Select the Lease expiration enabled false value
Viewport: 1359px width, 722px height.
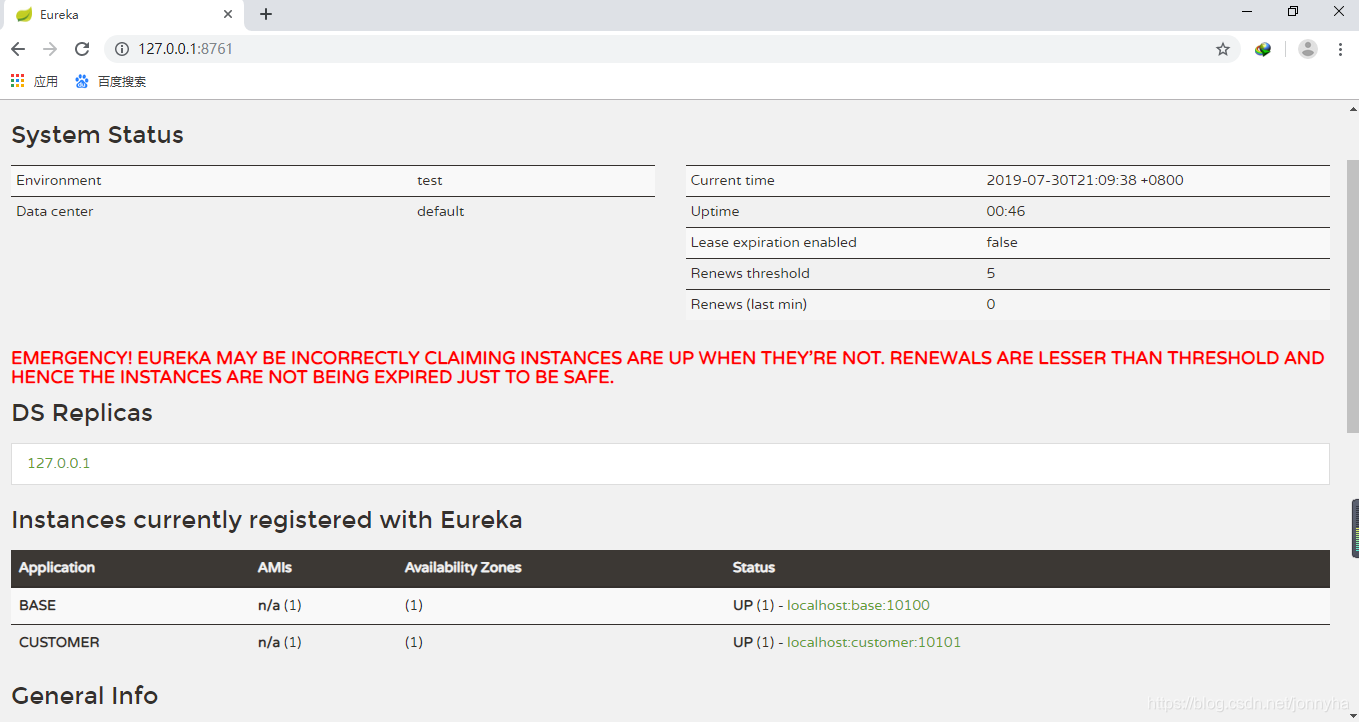point(1002,242)
